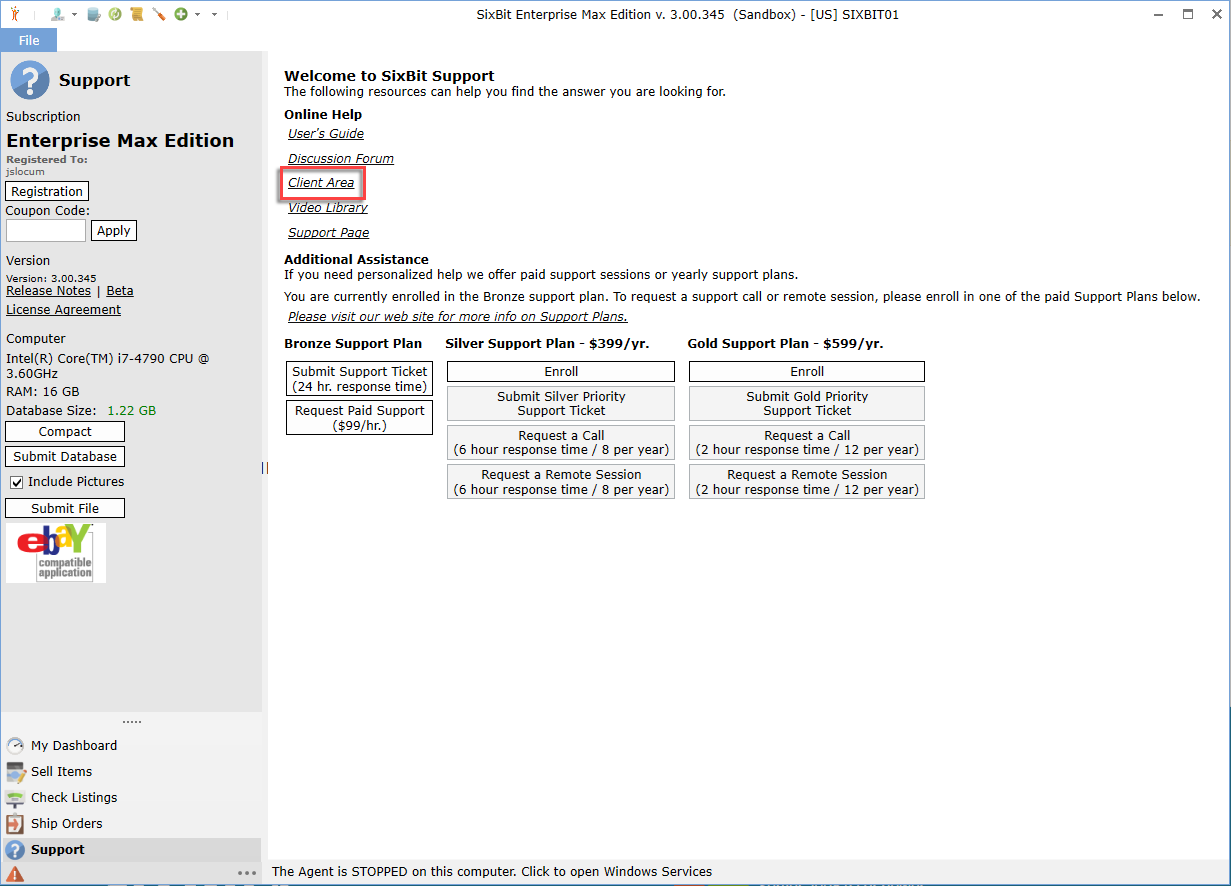1231x886 pixels.
Task: Click the navigation pane grip dots
Action: (x=131, y=722)
